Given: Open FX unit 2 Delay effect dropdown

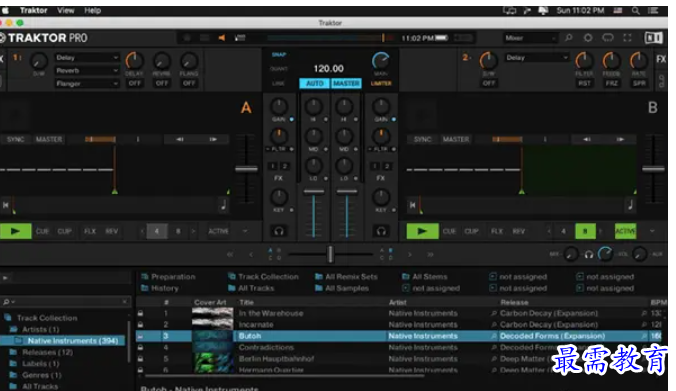Looking at the screenshot, I should point(537,57).
